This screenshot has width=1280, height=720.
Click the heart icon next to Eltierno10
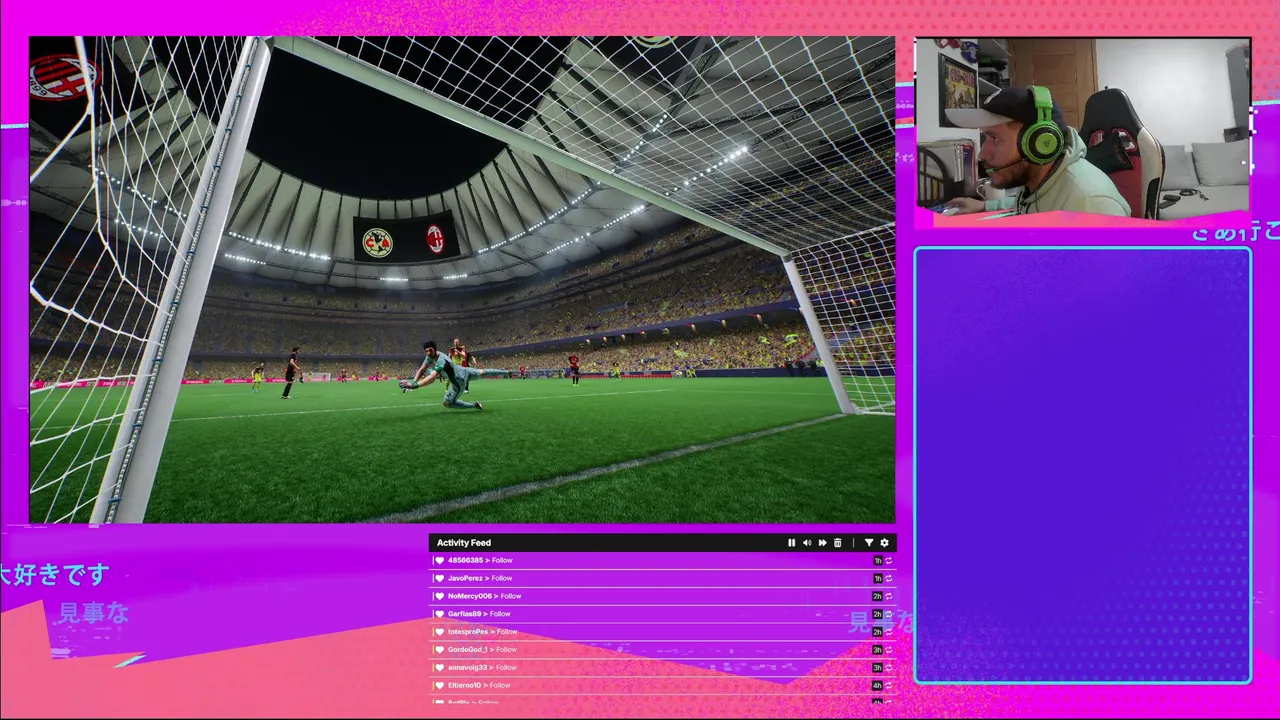click(x=439, y=686)
